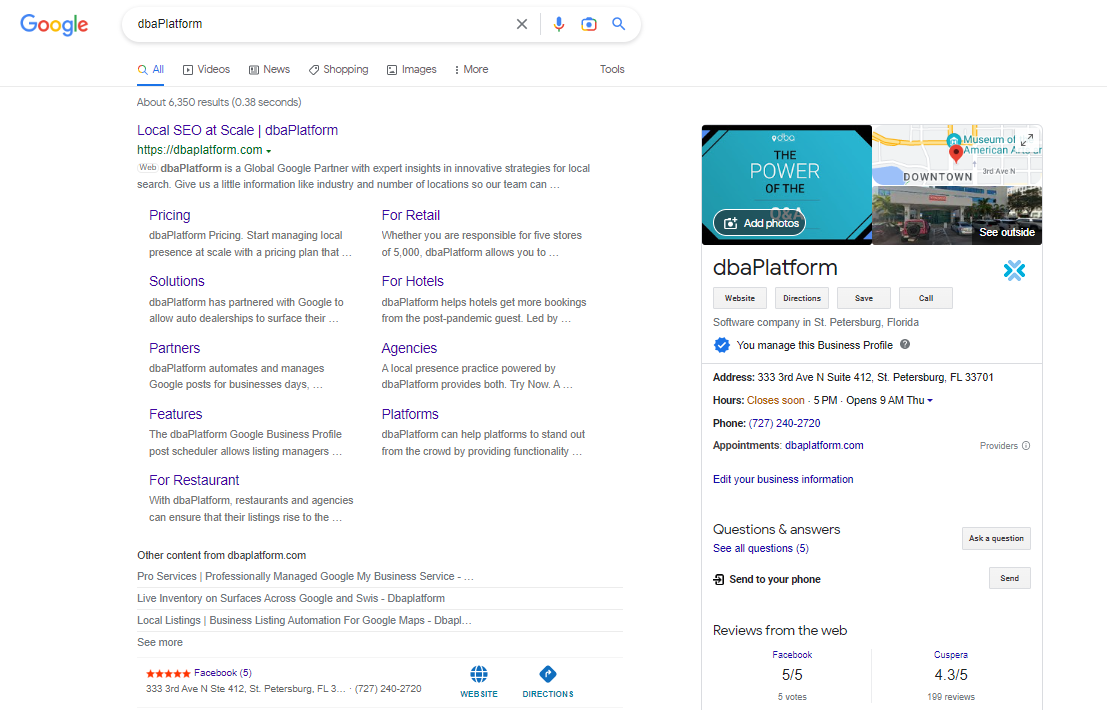Open the More search filters menu
The width and height of the screenshot is (1107, 710).
(x=471, y=69)
